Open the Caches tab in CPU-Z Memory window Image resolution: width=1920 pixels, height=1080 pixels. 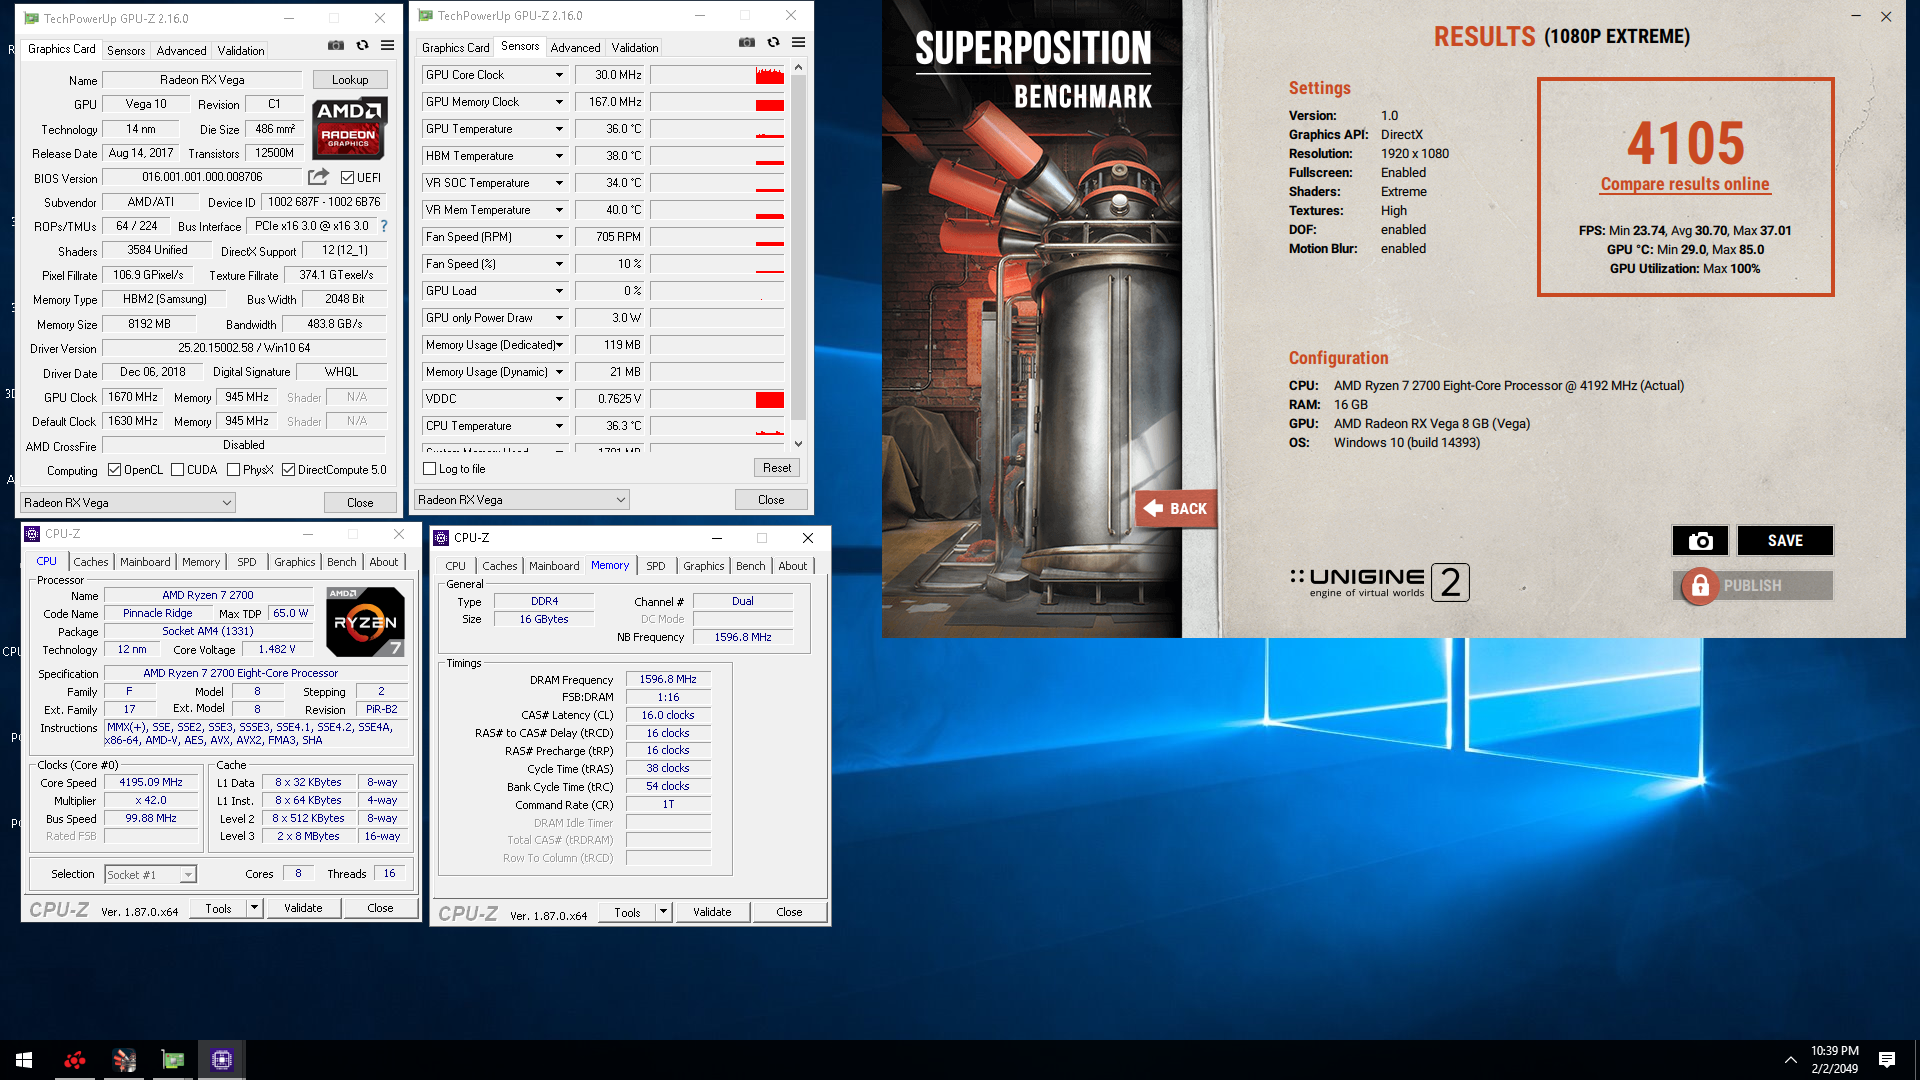click(x=499, y=566)
